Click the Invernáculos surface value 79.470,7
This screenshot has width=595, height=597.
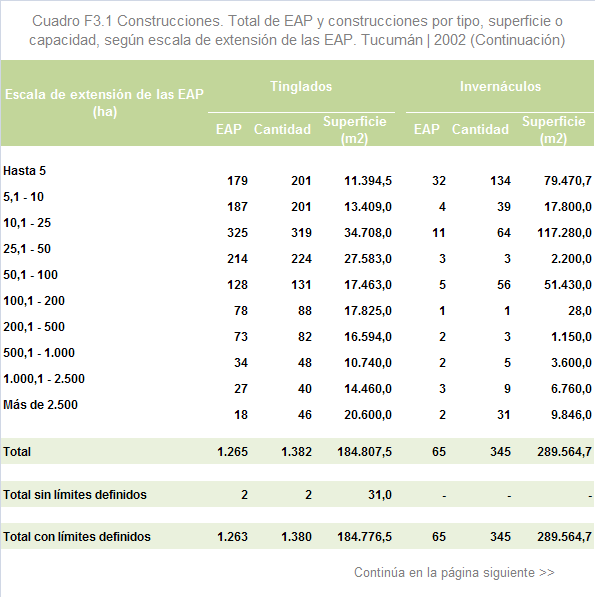click(568, 180)
